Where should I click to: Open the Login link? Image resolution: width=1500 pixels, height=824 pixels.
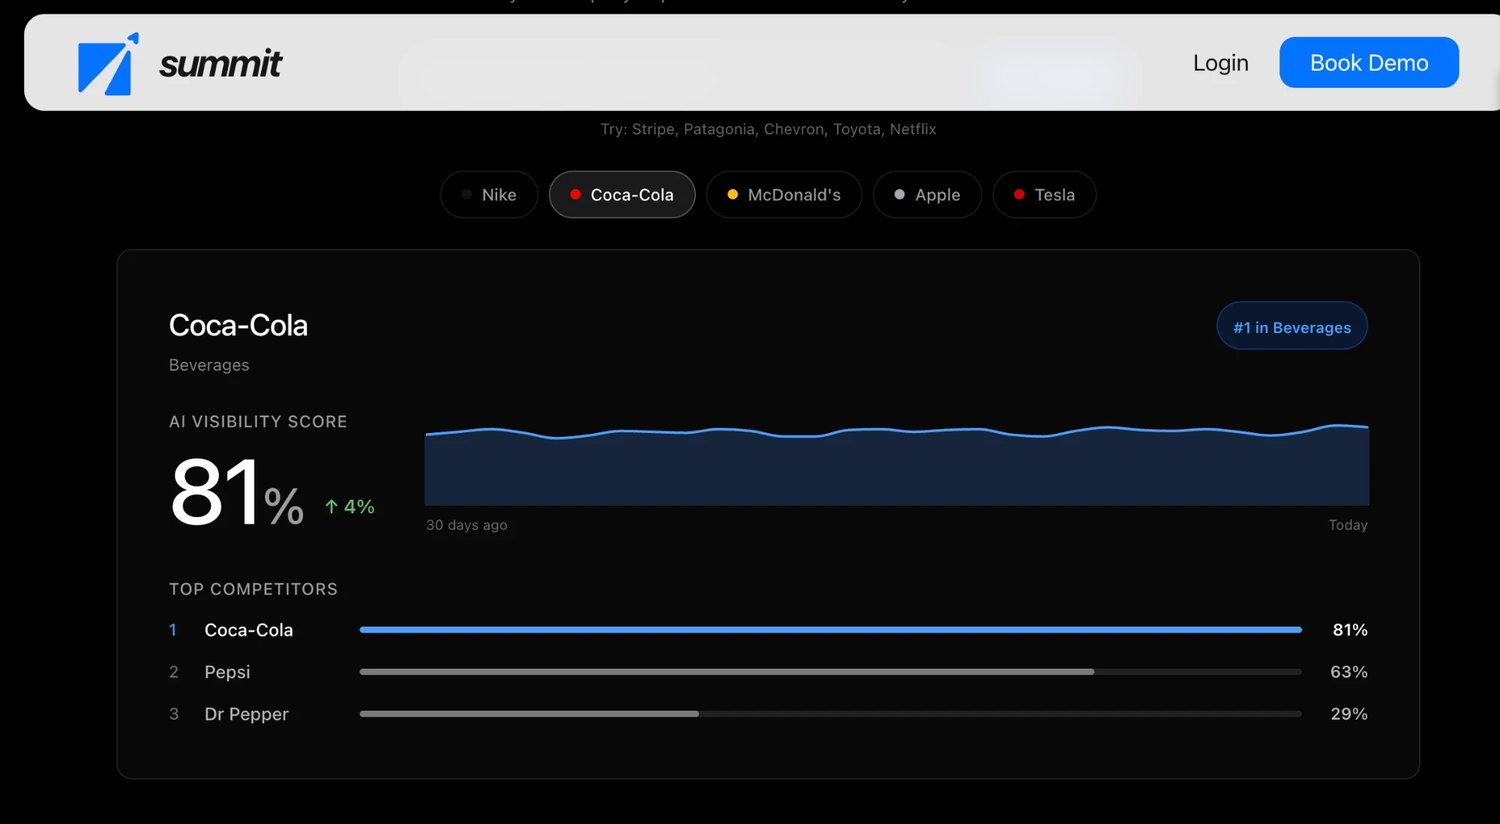[x=1221, y=63]
